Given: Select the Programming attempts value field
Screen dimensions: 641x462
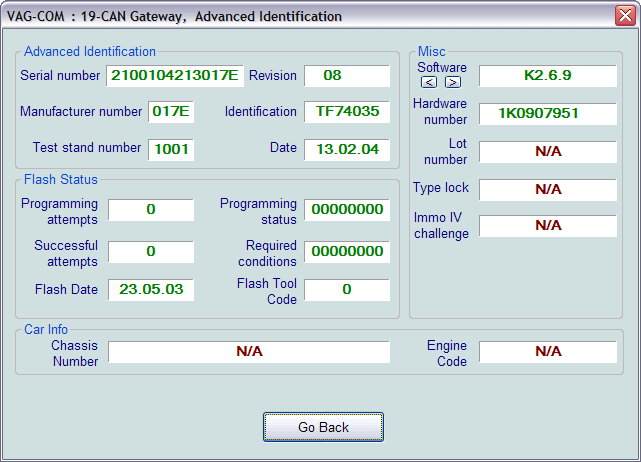Looking at the screenshot, I should click(x=151, y=210).
